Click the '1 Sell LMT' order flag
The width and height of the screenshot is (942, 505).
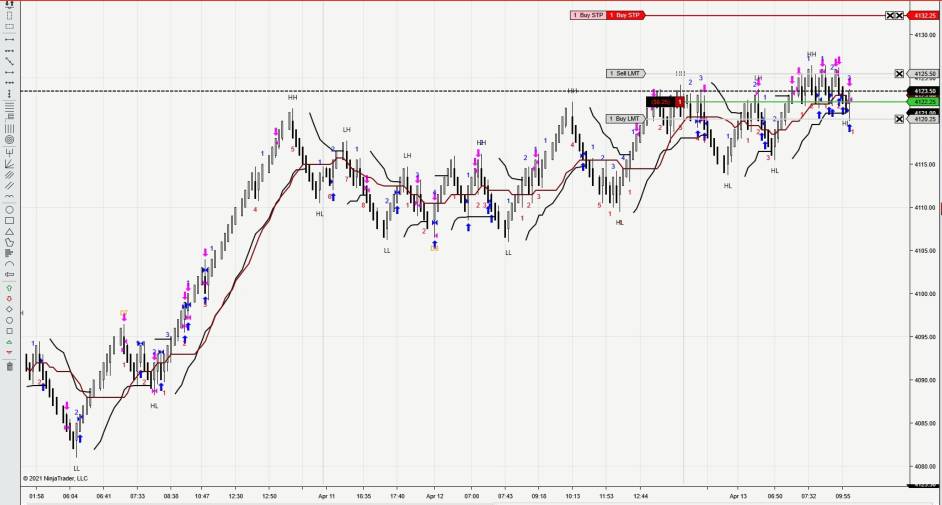625,73
